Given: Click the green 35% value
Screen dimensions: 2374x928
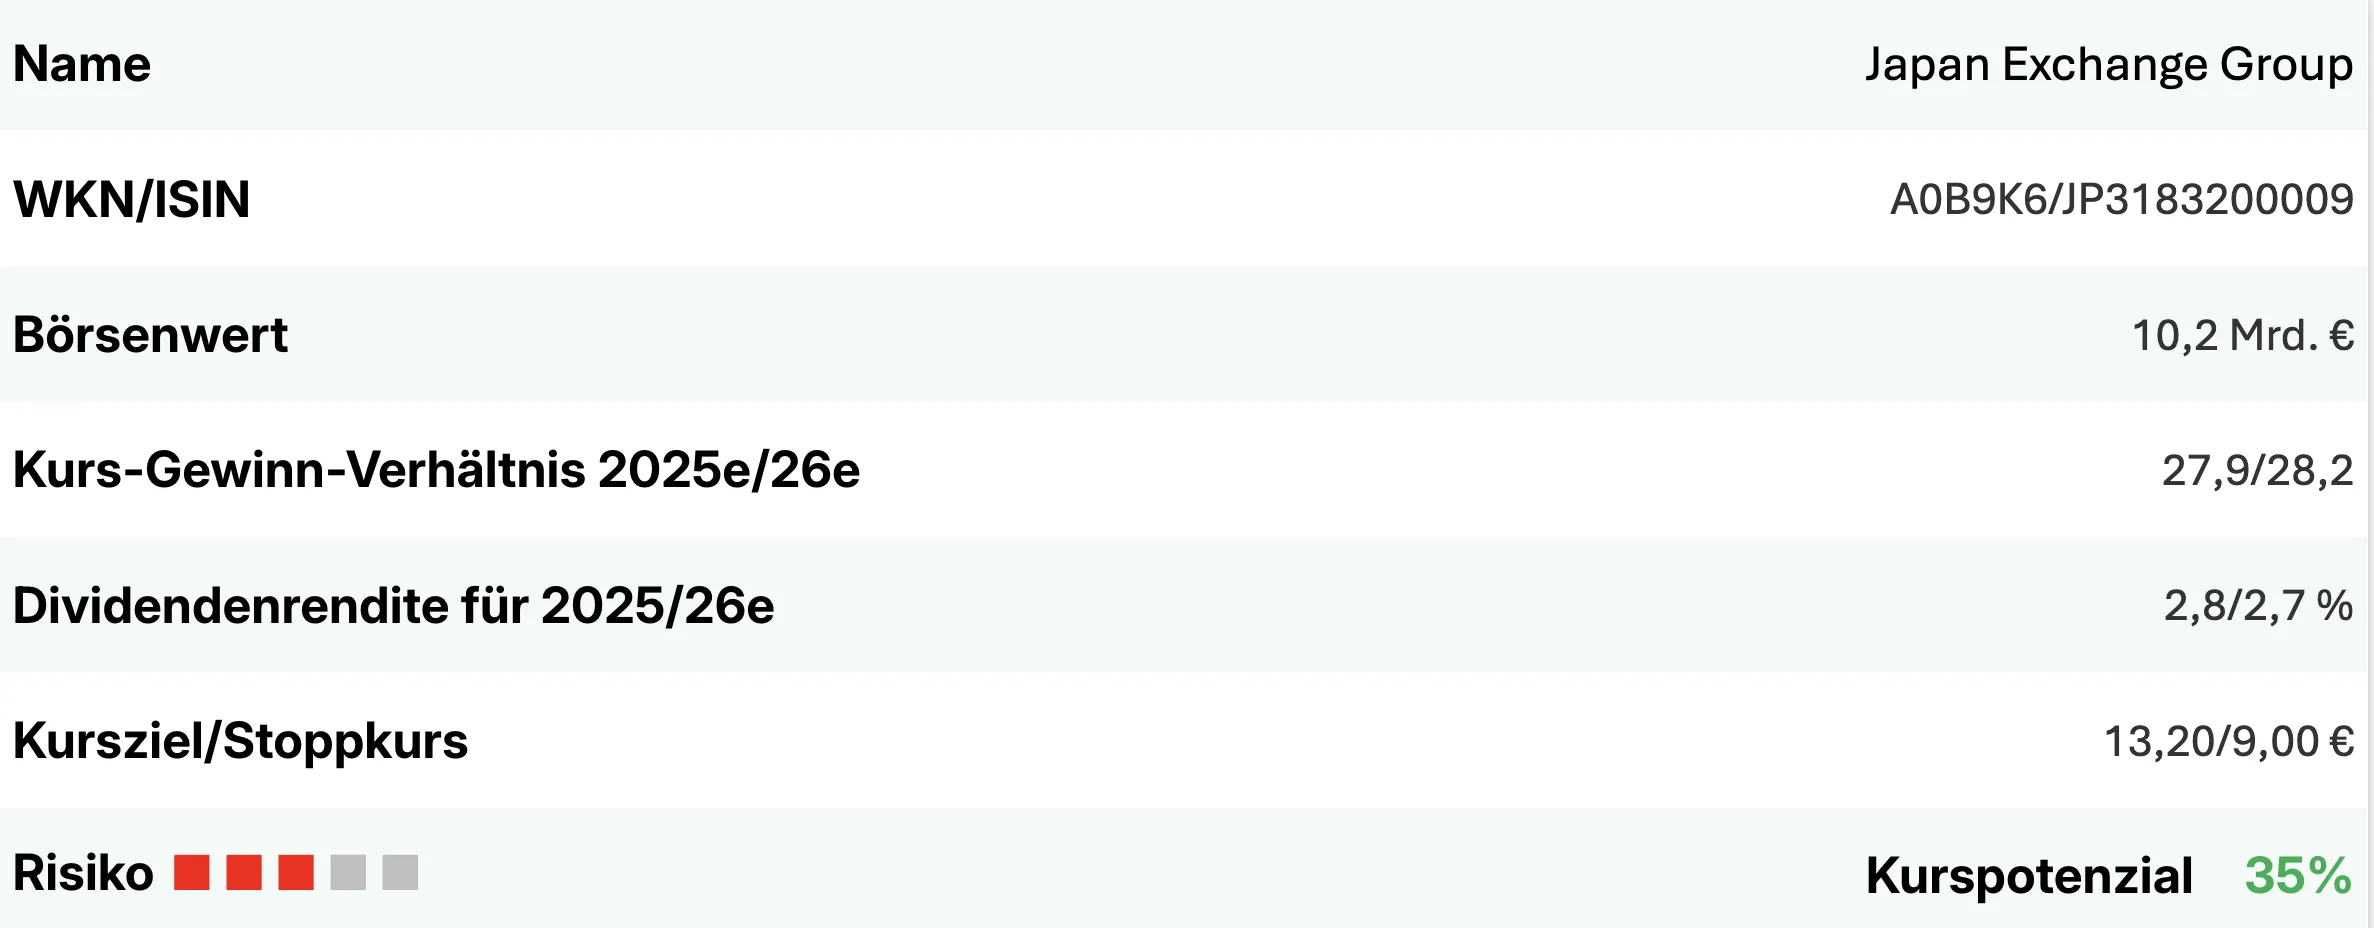Looking at the screenshot, I should click(x=2297, y=876).
